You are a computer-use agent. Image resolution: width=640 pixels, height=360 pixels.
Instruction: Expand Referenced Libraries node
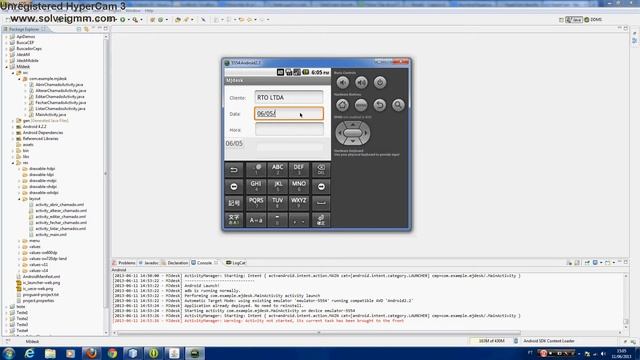(13, 139)
